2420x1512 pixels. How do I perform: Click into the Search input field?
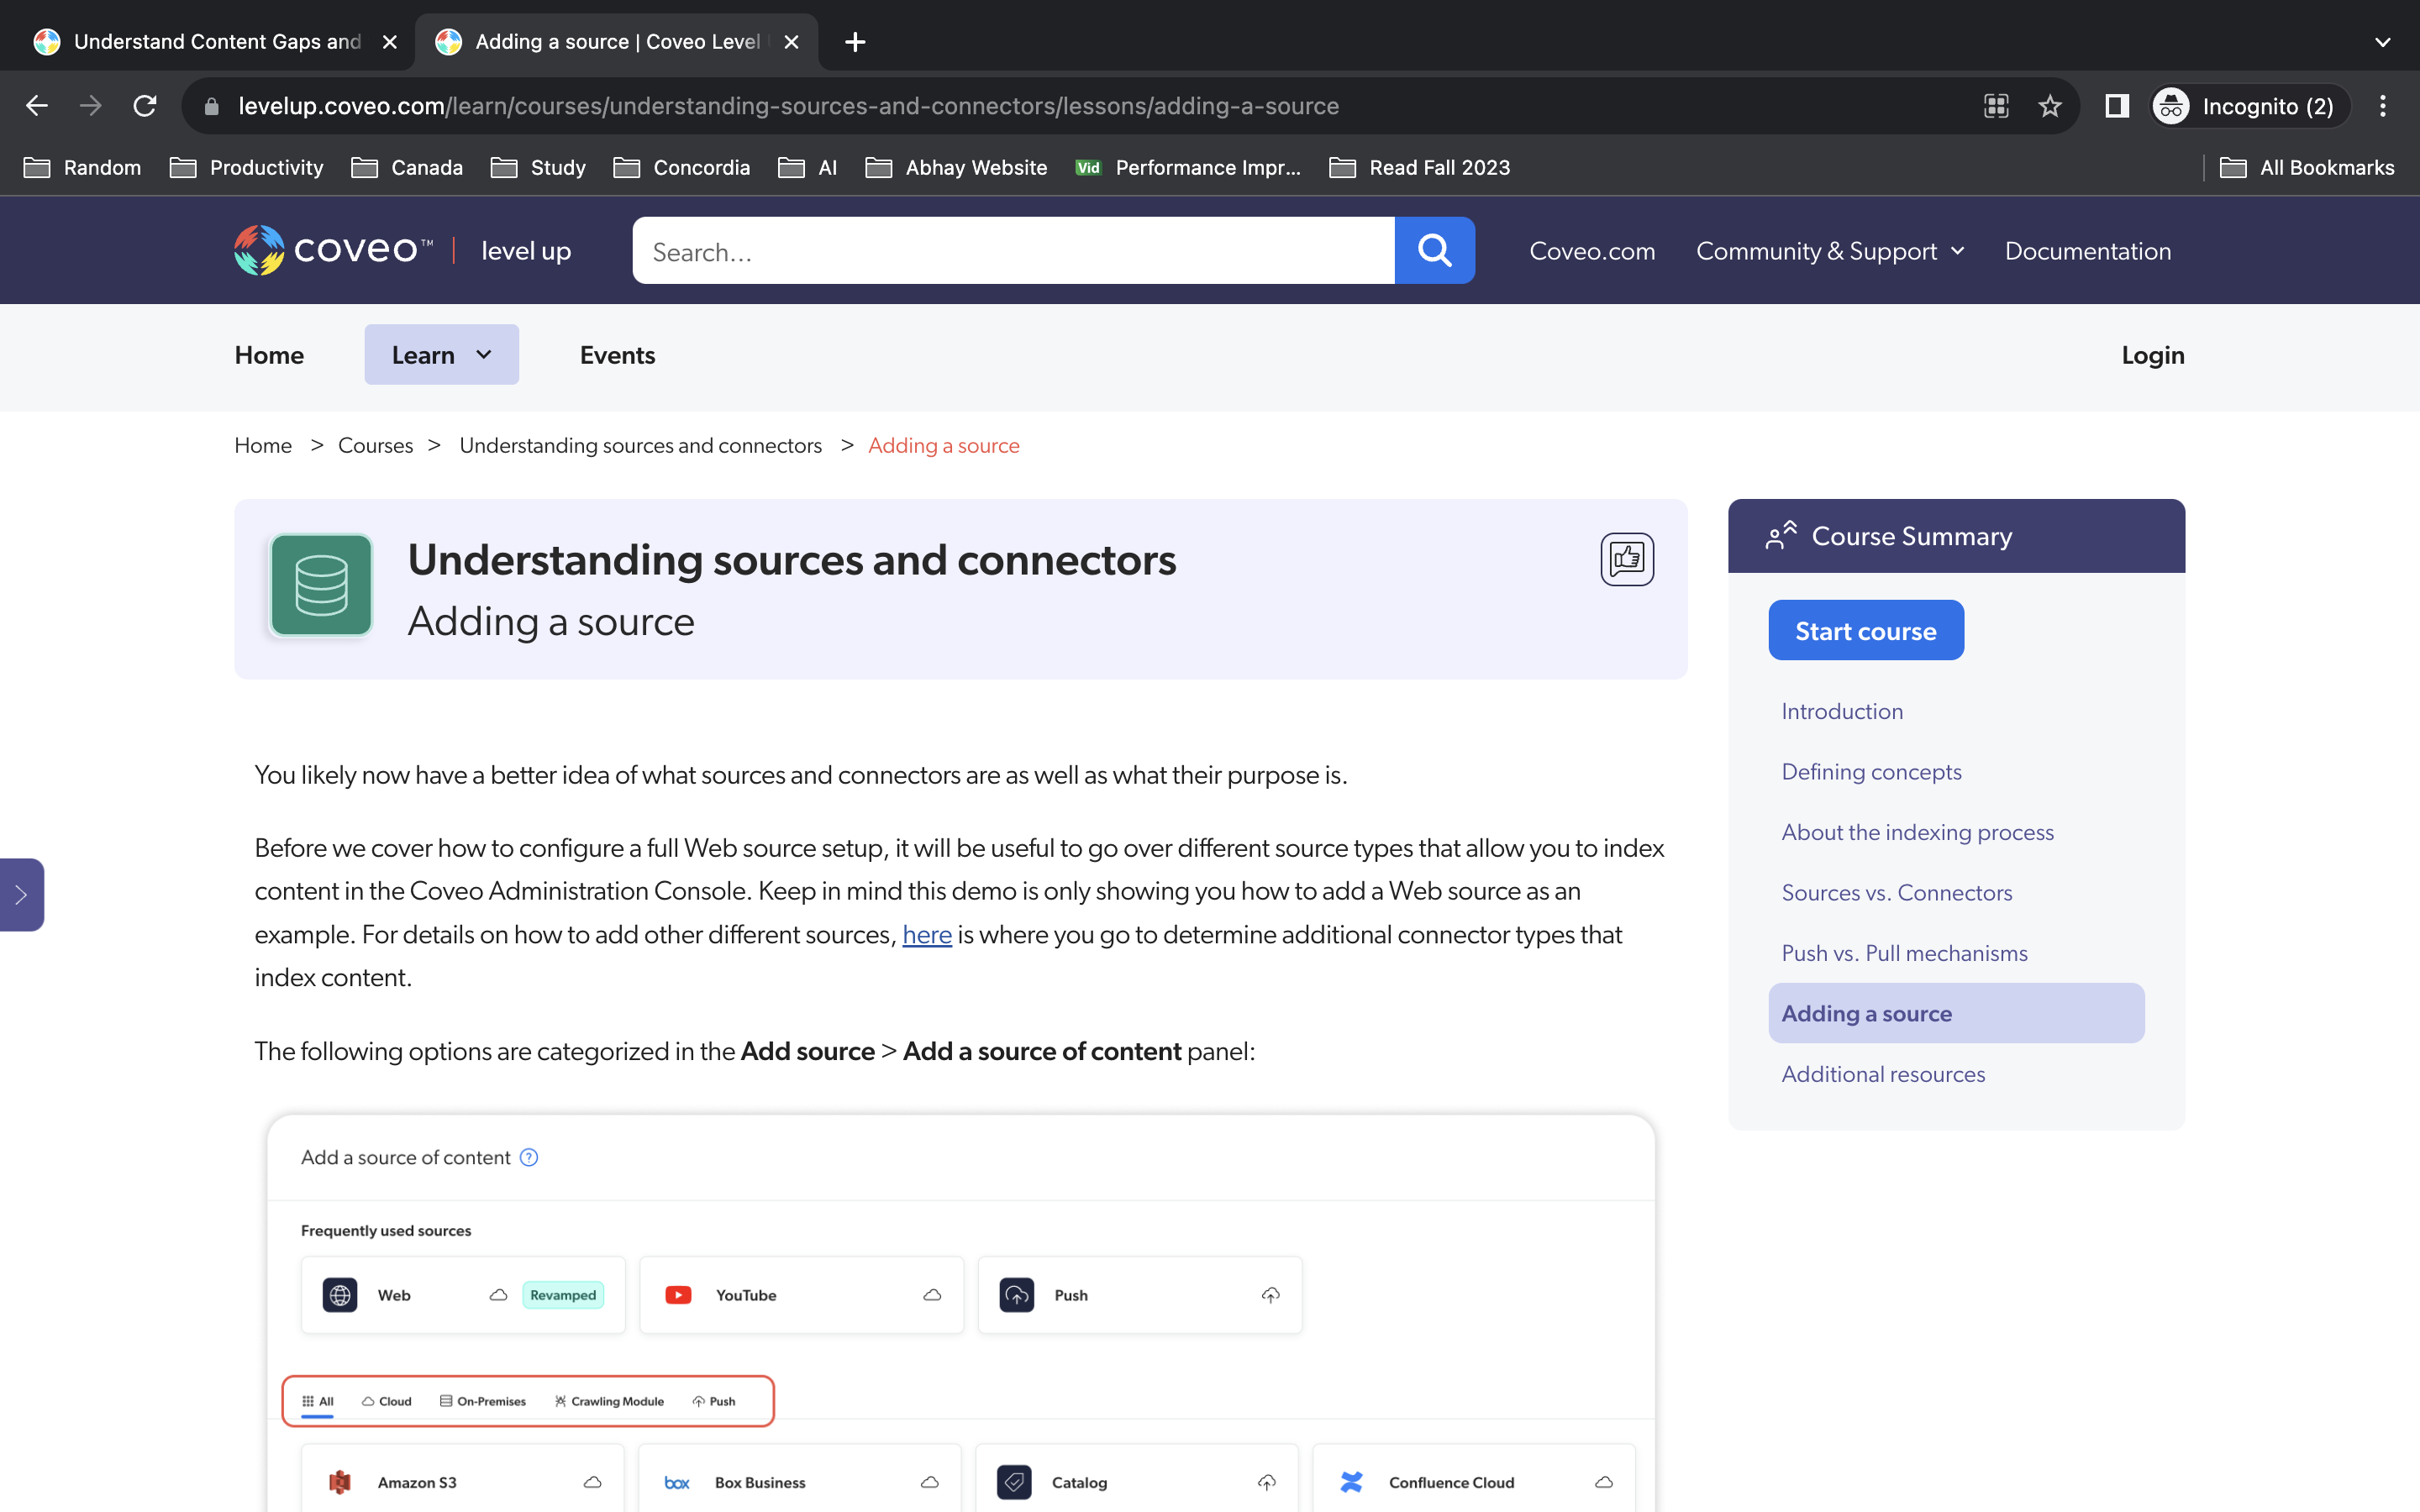click(x=1012, y=251)
